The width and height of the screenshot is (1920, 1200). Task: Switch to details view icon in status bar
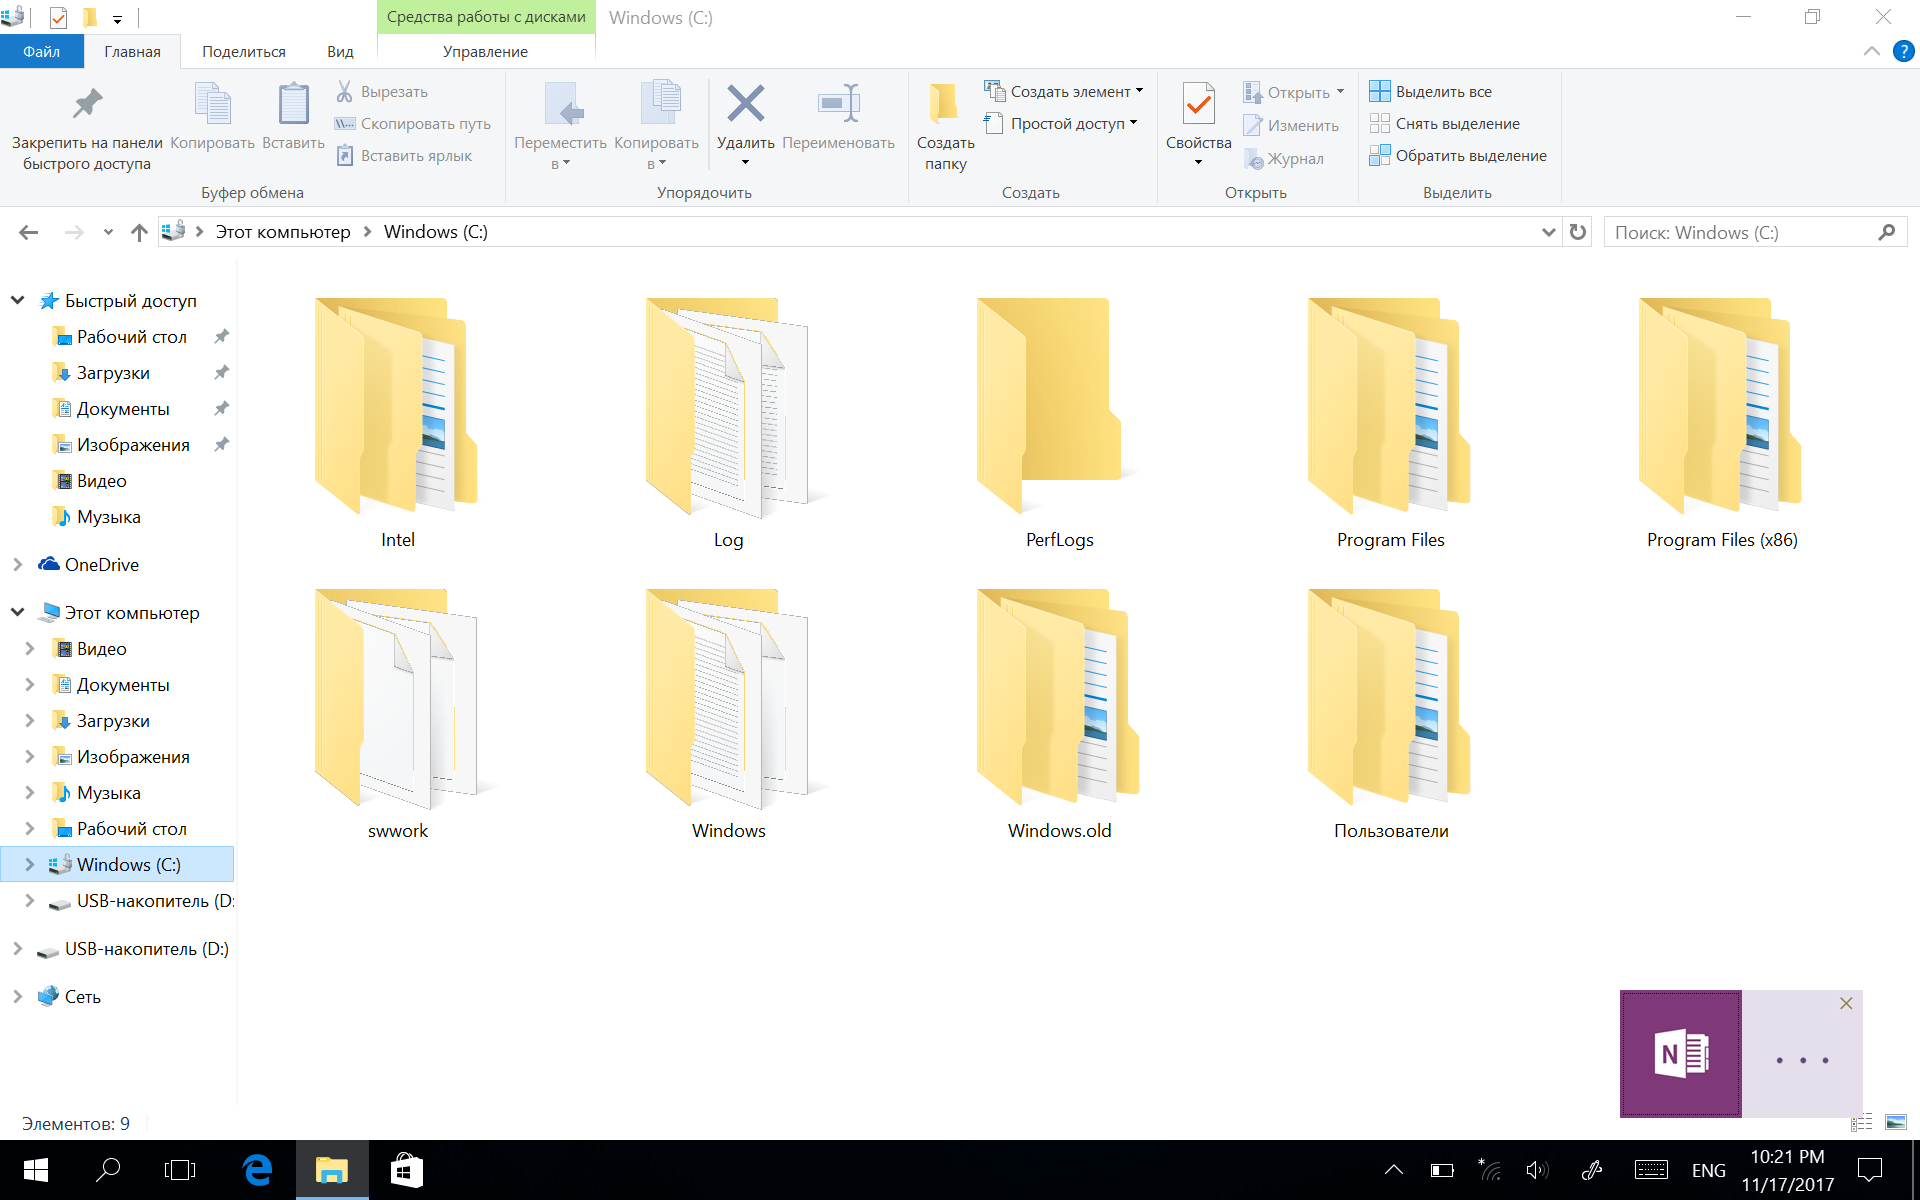tap(1862, 1122)
